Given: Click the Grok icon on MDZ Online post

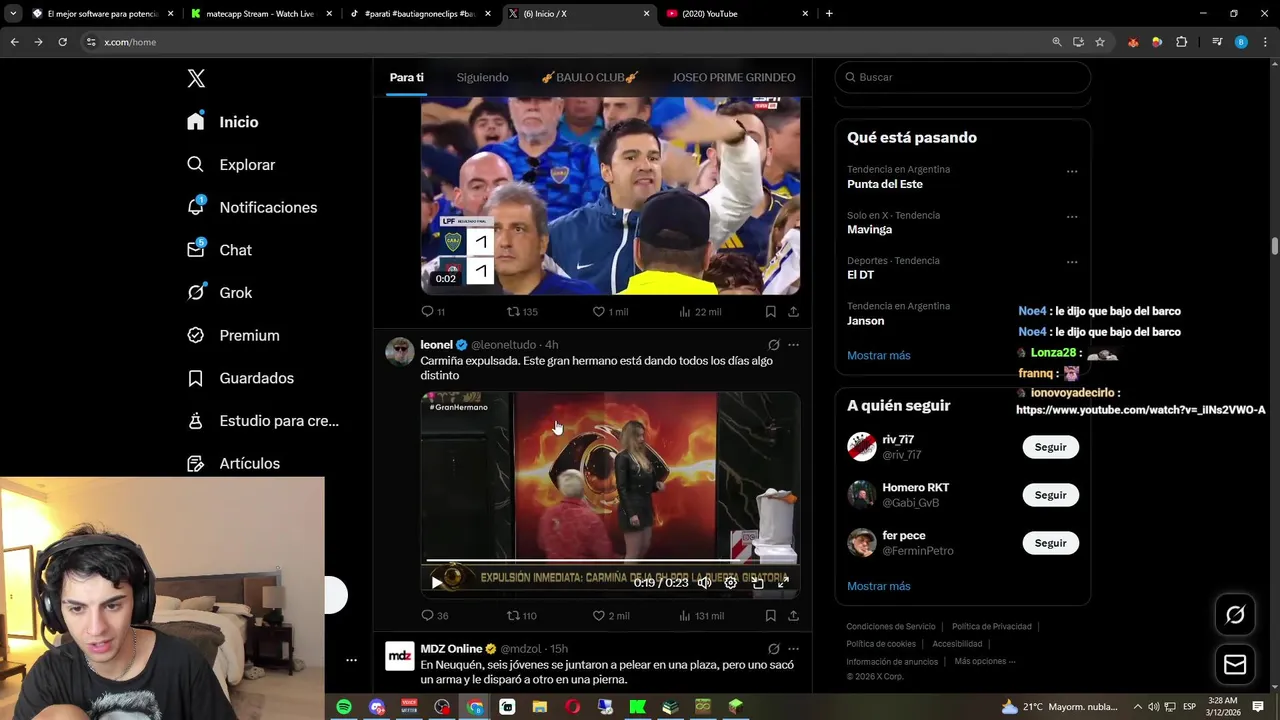Looking at the screenshot, I should (774, 649).
